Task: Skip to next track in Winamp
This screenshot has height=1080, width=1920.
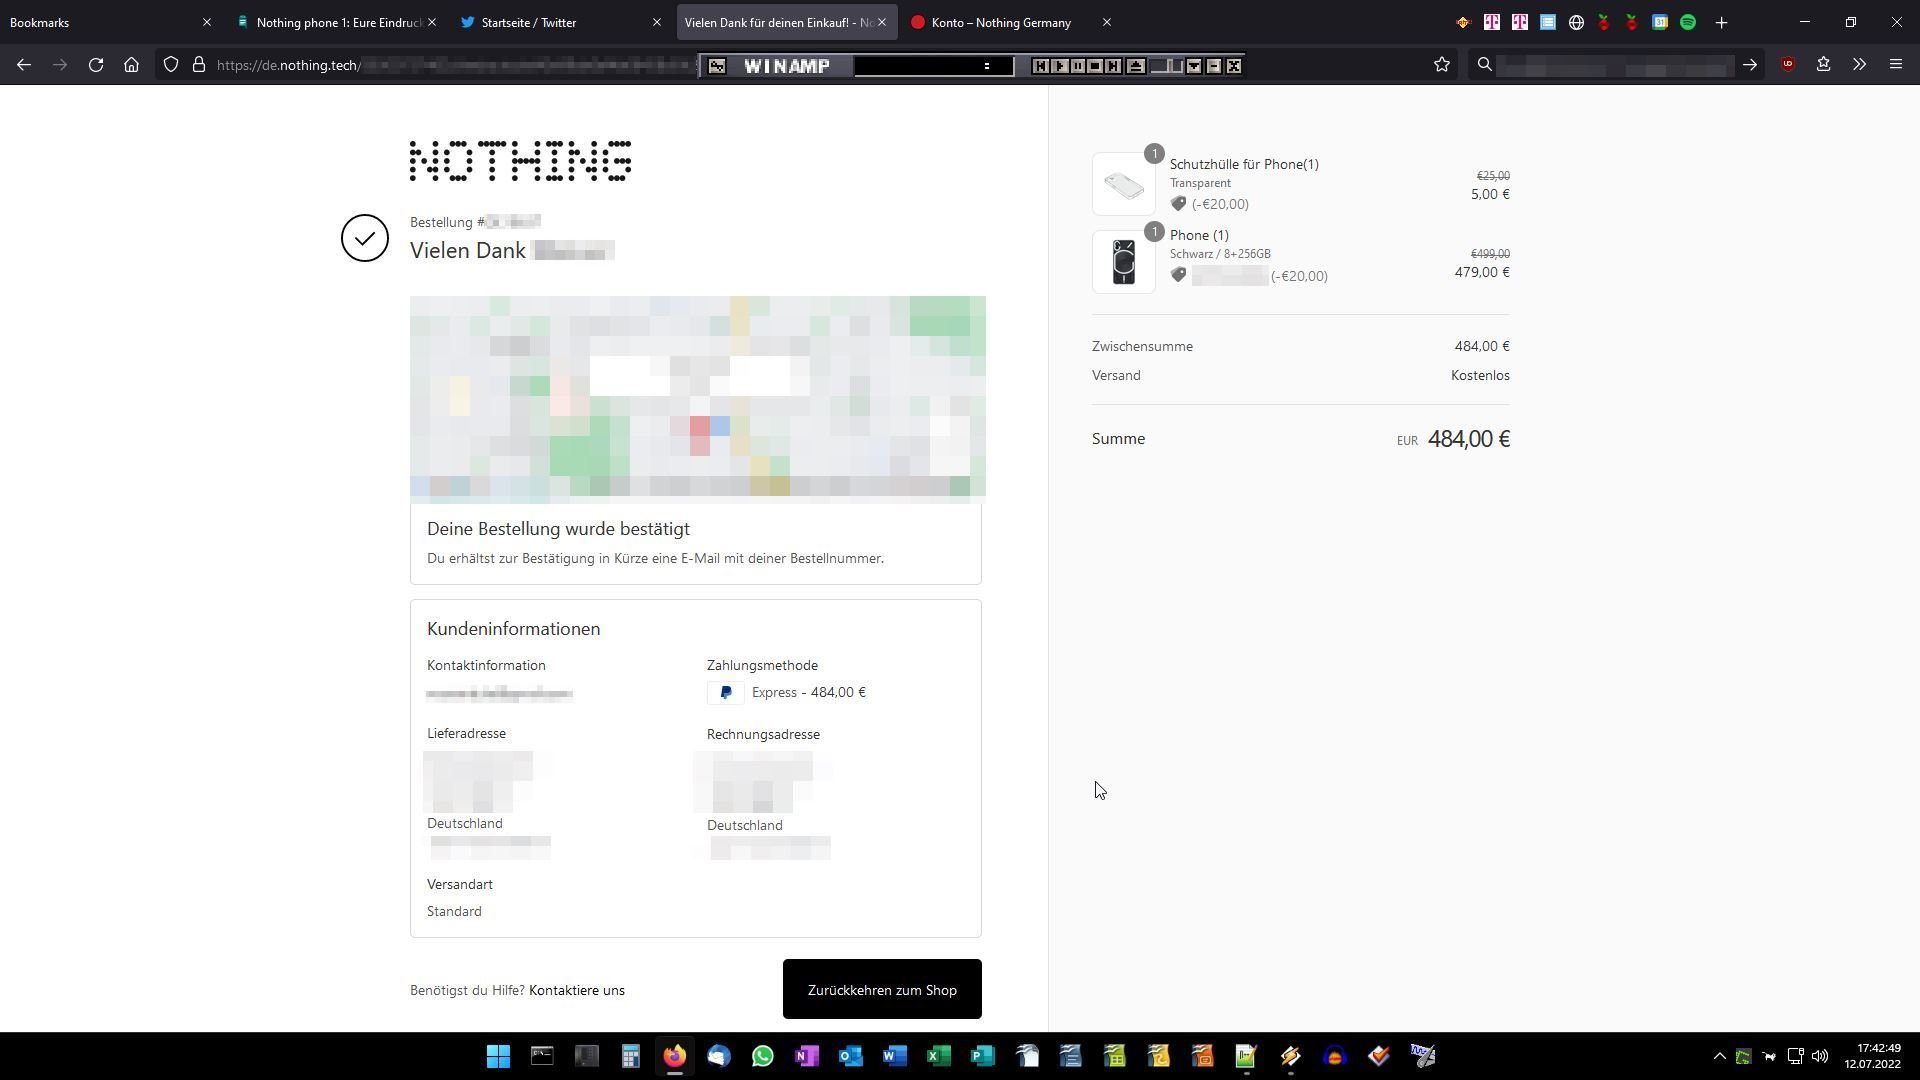Action: coord(1113,66)
